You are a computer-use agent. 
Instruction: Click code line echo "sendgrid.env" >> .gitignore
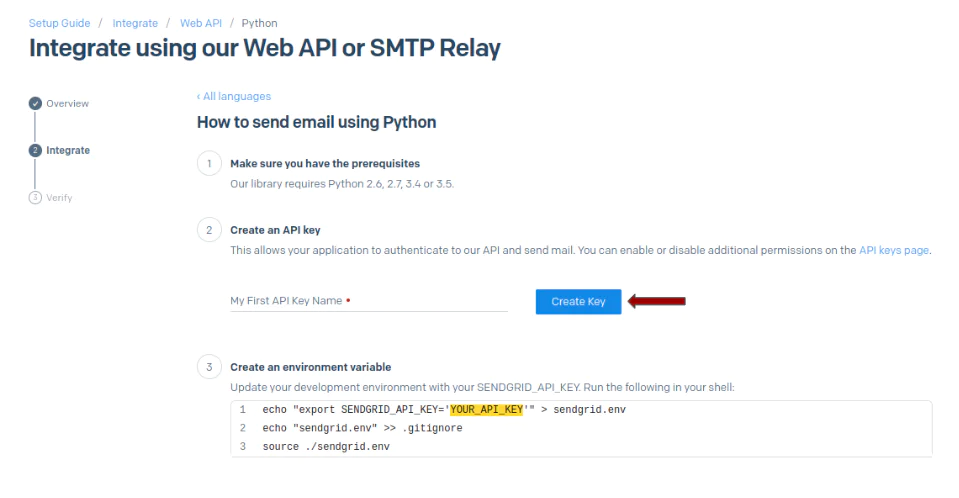[x=362, y=428]
